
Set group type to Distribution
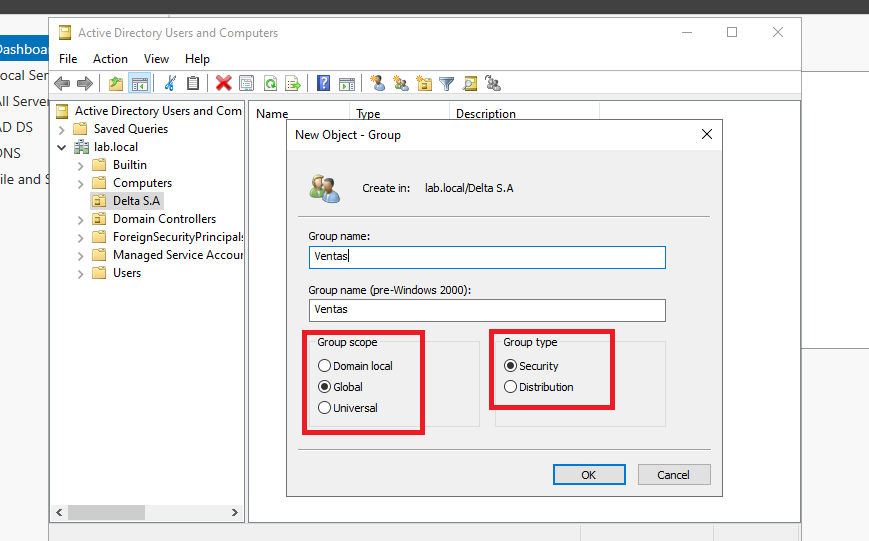point(511,387)
